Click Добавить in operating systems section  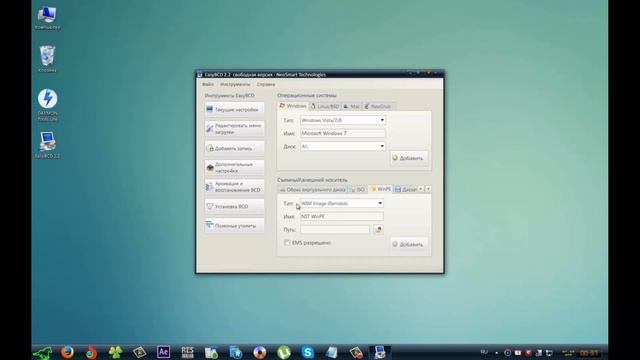click(409, 158)
